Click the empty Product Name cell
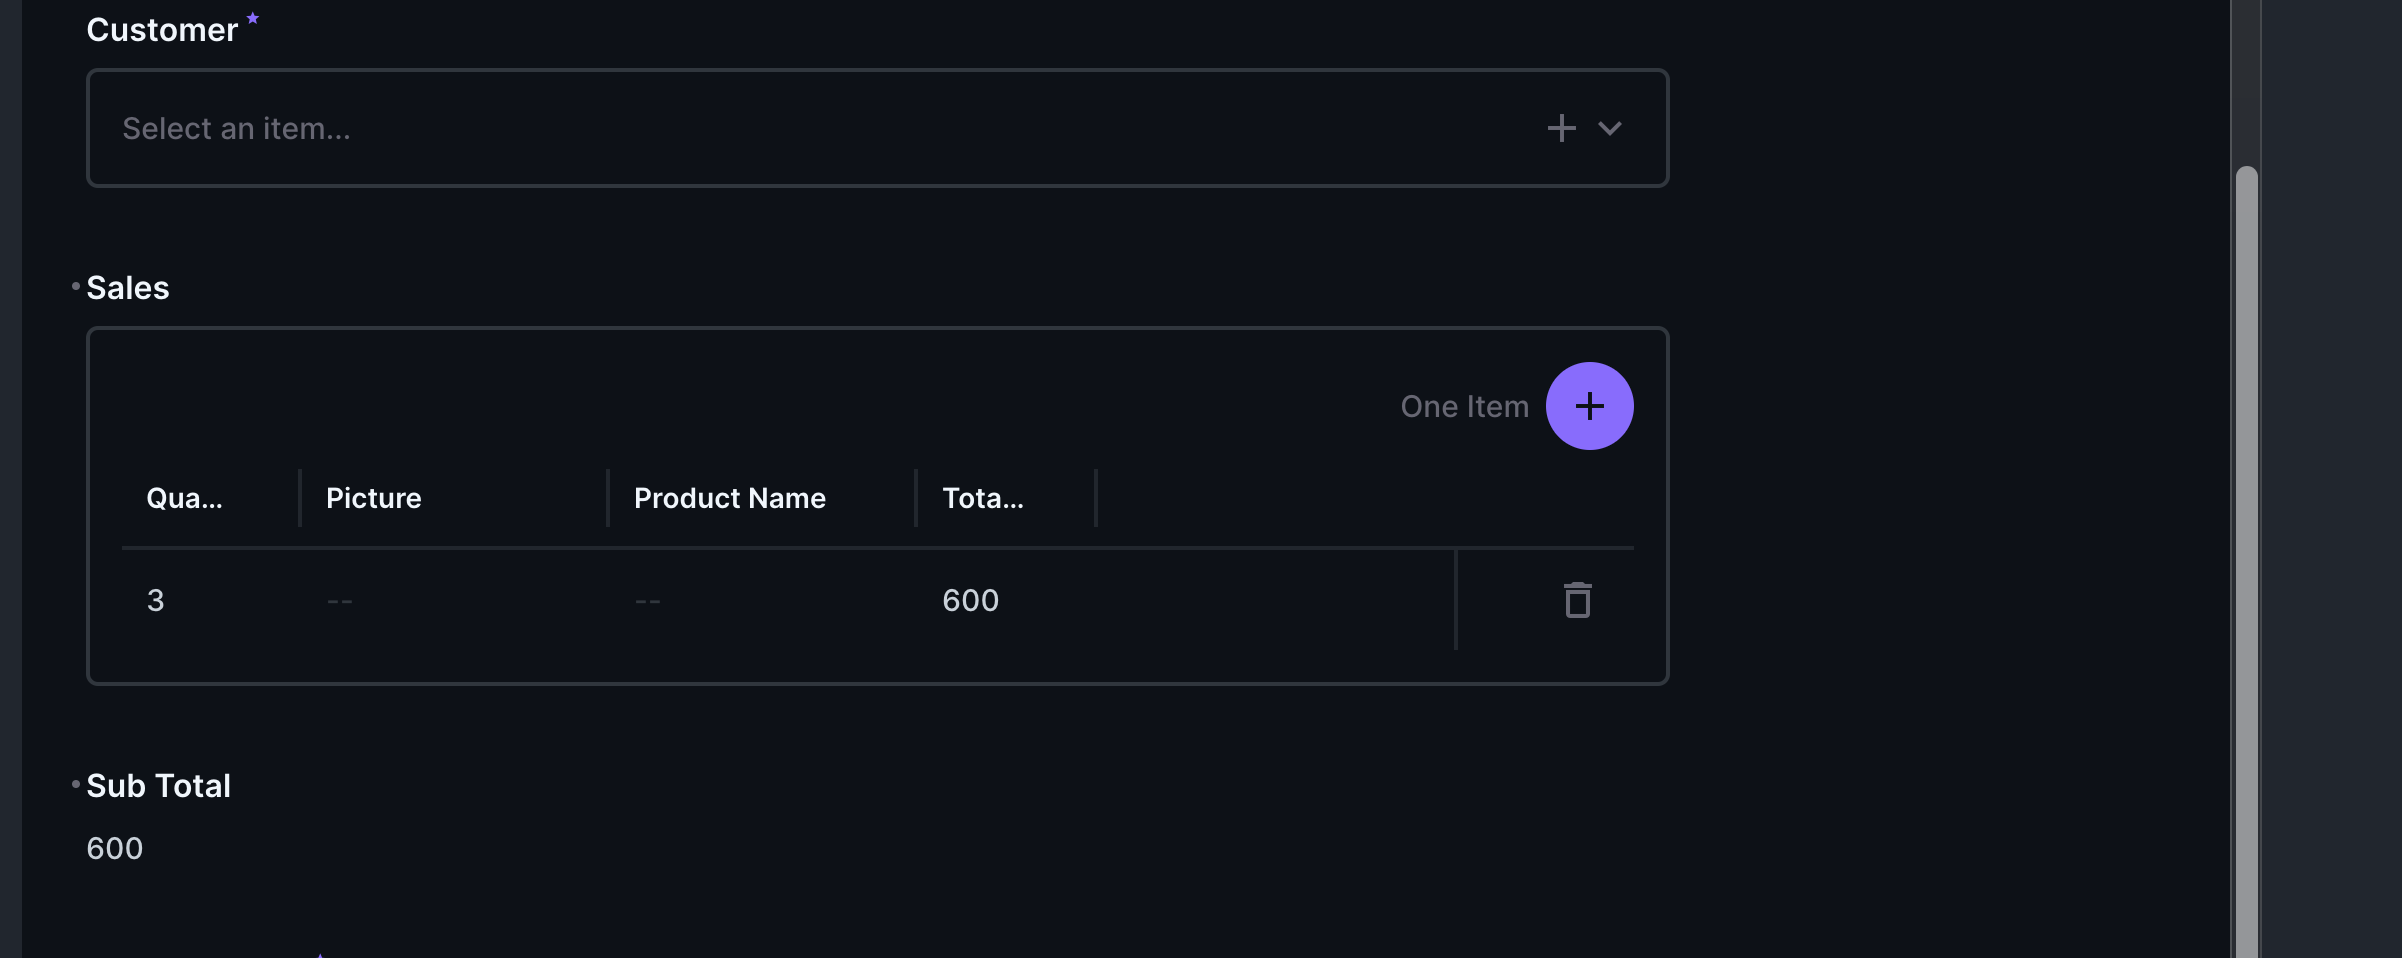The width and height of the screenshot is (2402, 958). [x=647, y=600]
